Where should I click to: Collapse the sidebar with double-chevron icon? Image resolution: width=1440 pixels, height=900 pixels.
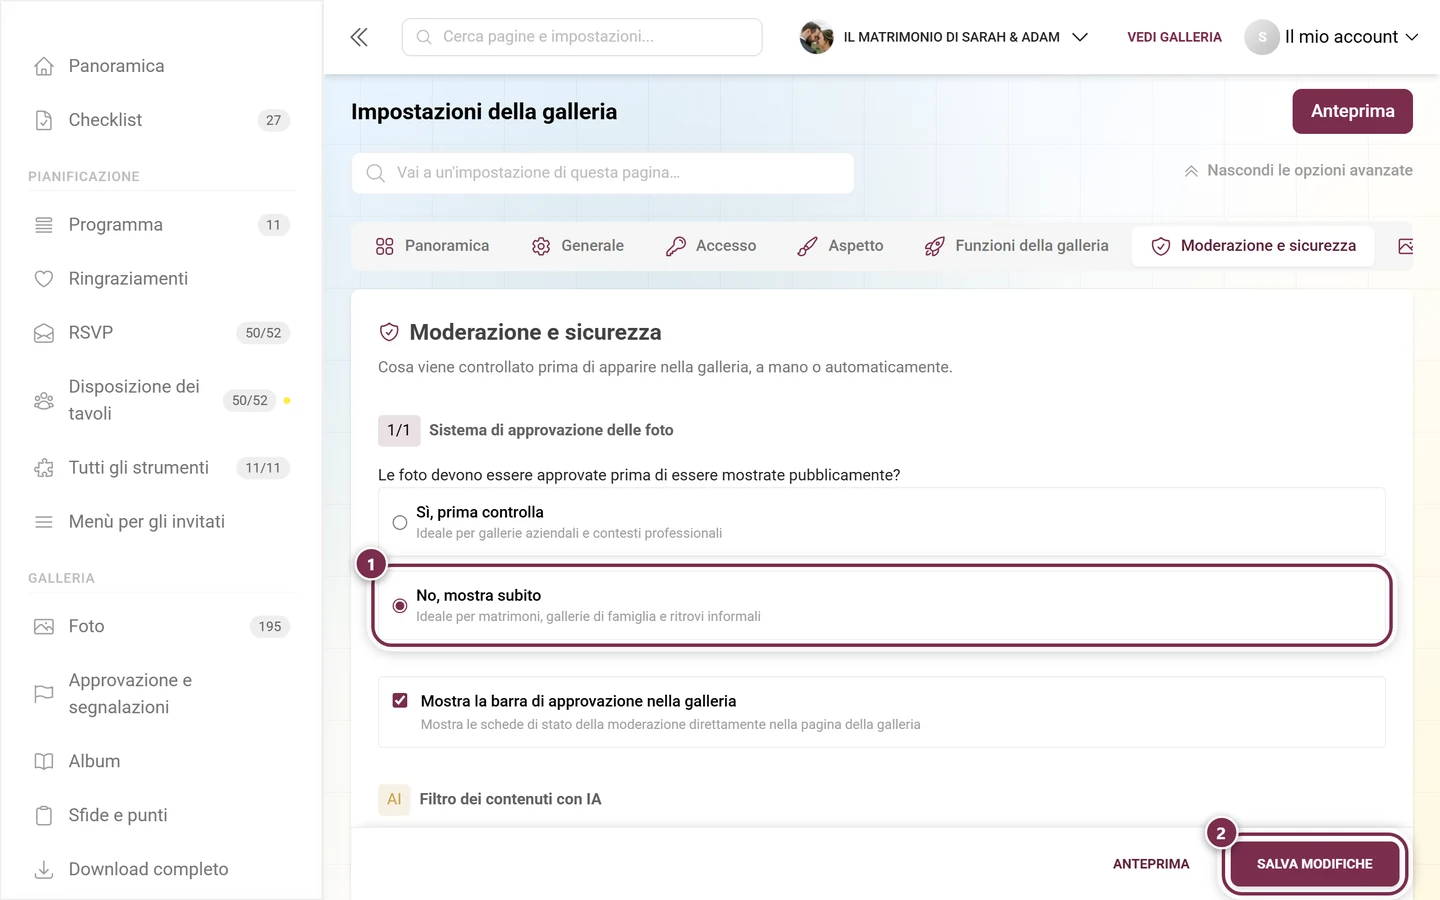(359, 37)
